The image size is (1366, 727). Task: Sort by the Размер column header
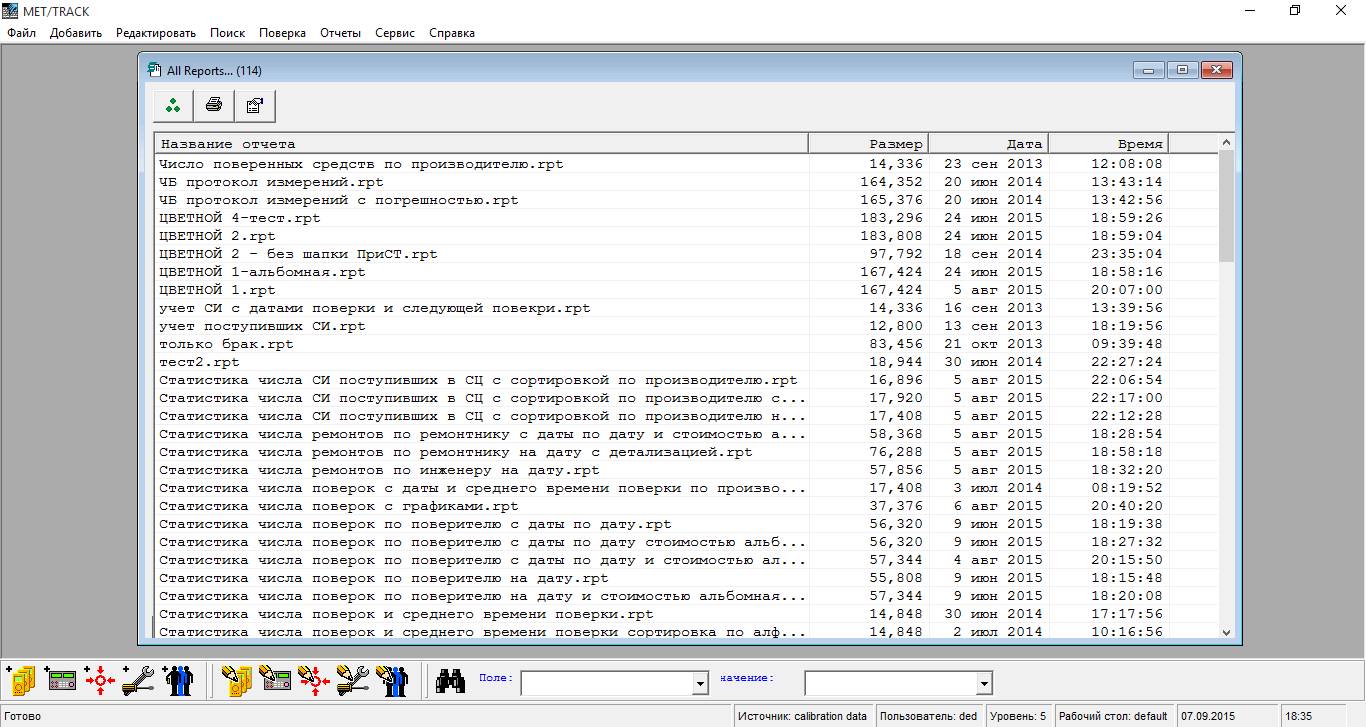868,143
